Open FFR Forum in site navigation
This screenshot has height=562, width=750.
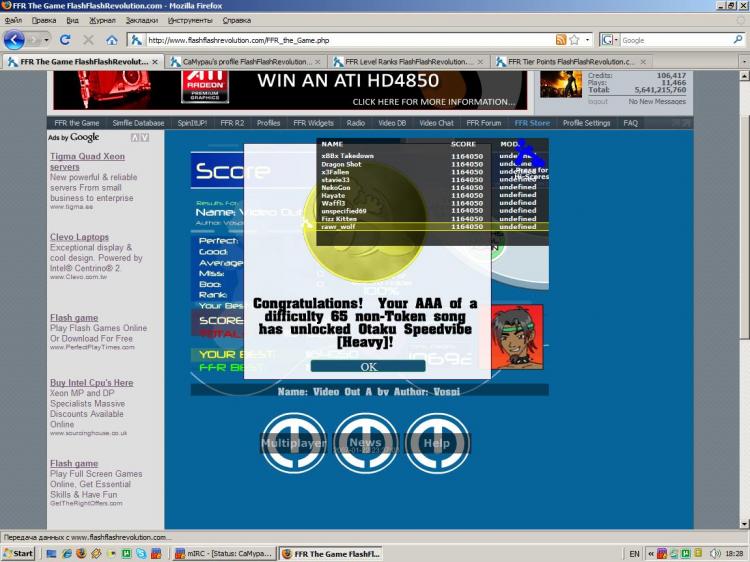484,123
